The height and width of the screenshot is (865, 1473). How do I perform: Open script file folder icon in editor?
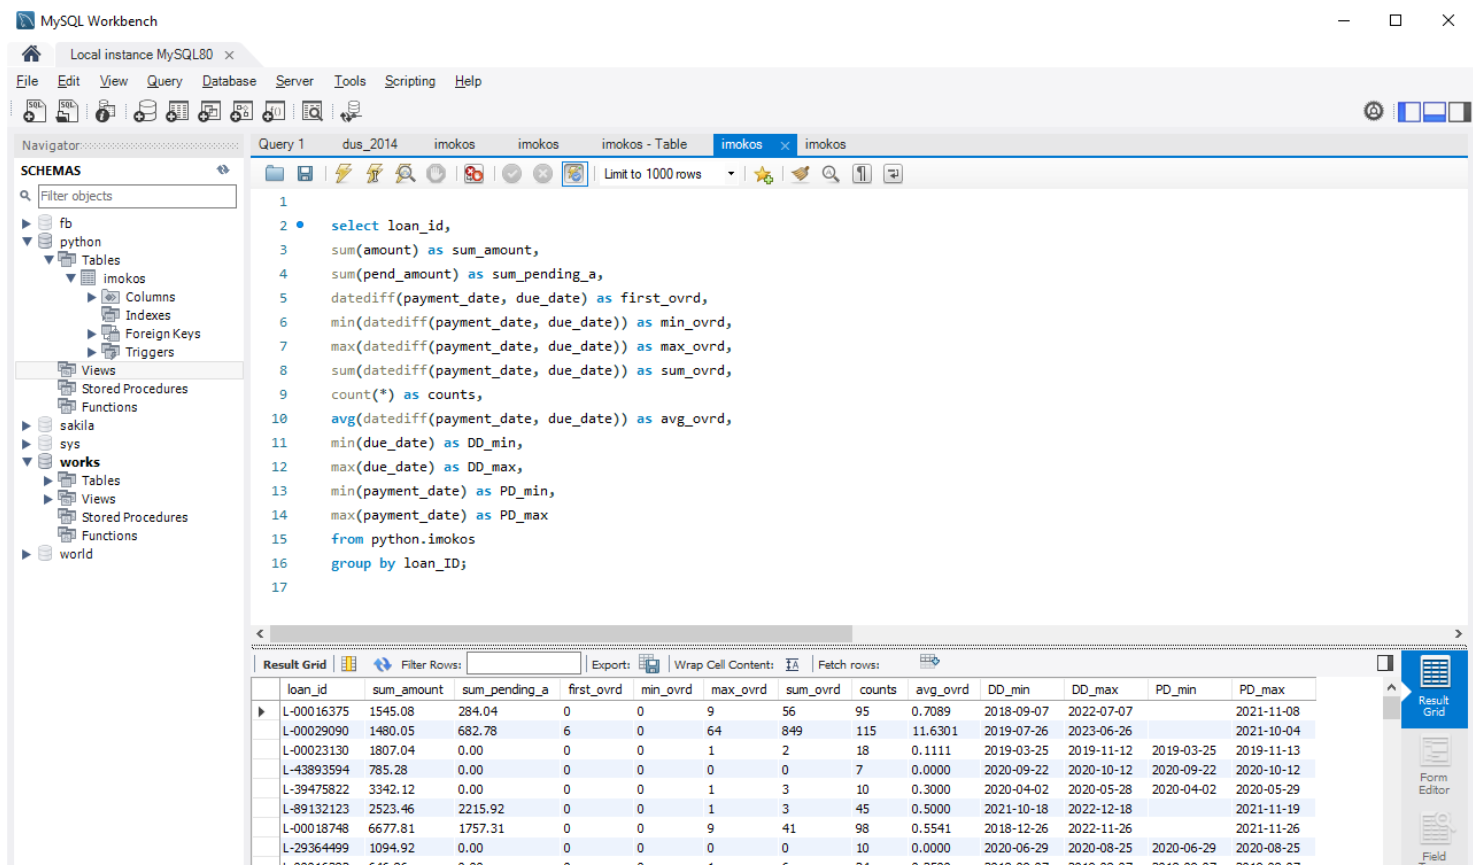[x=274, y=174]
